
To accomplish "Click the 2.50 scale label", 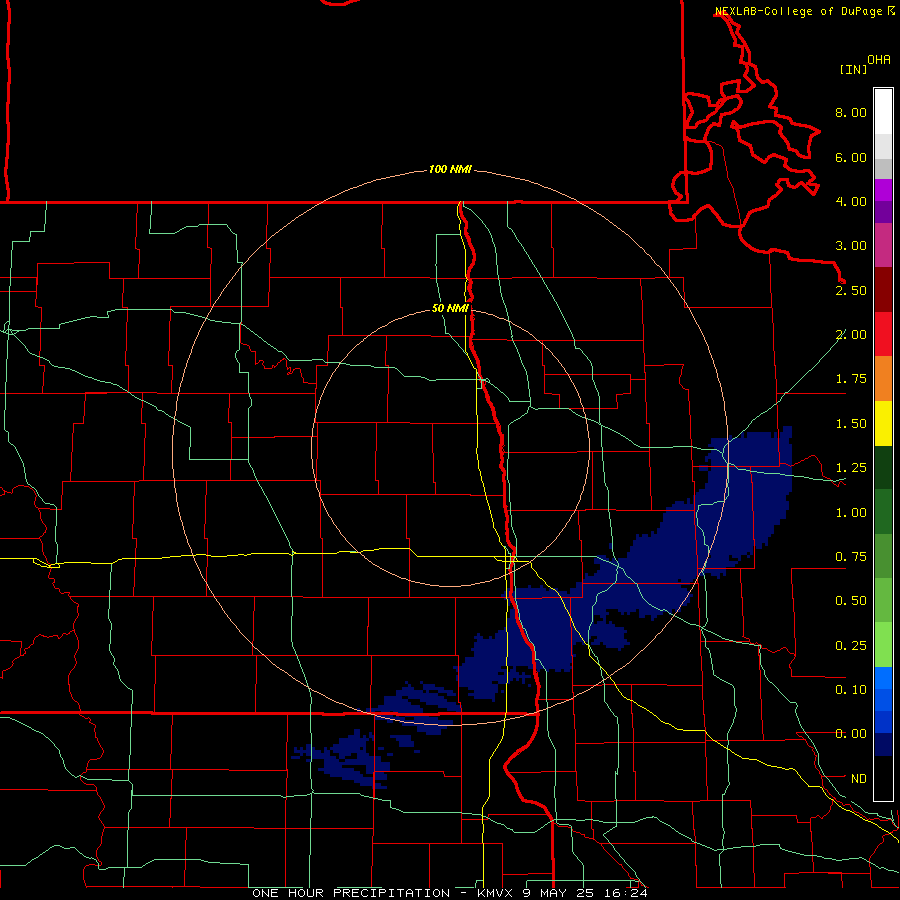I will pos(851,290).
